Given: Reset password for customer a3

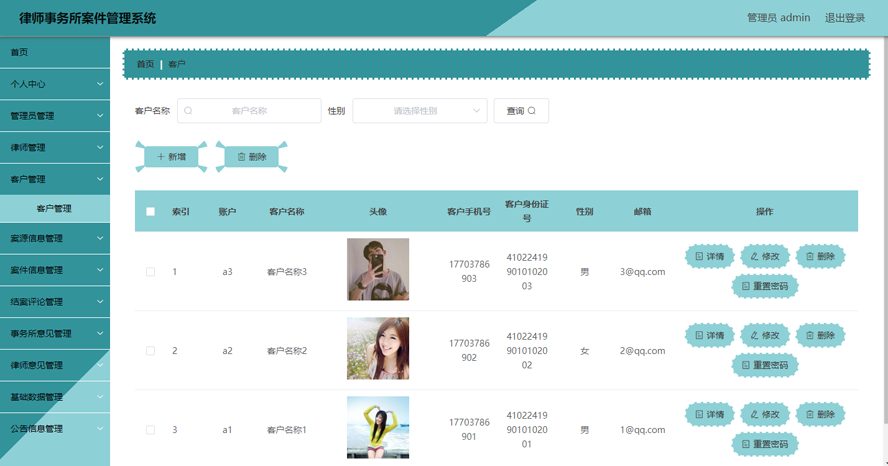Looking at the screenshot, I should (765, 286).
